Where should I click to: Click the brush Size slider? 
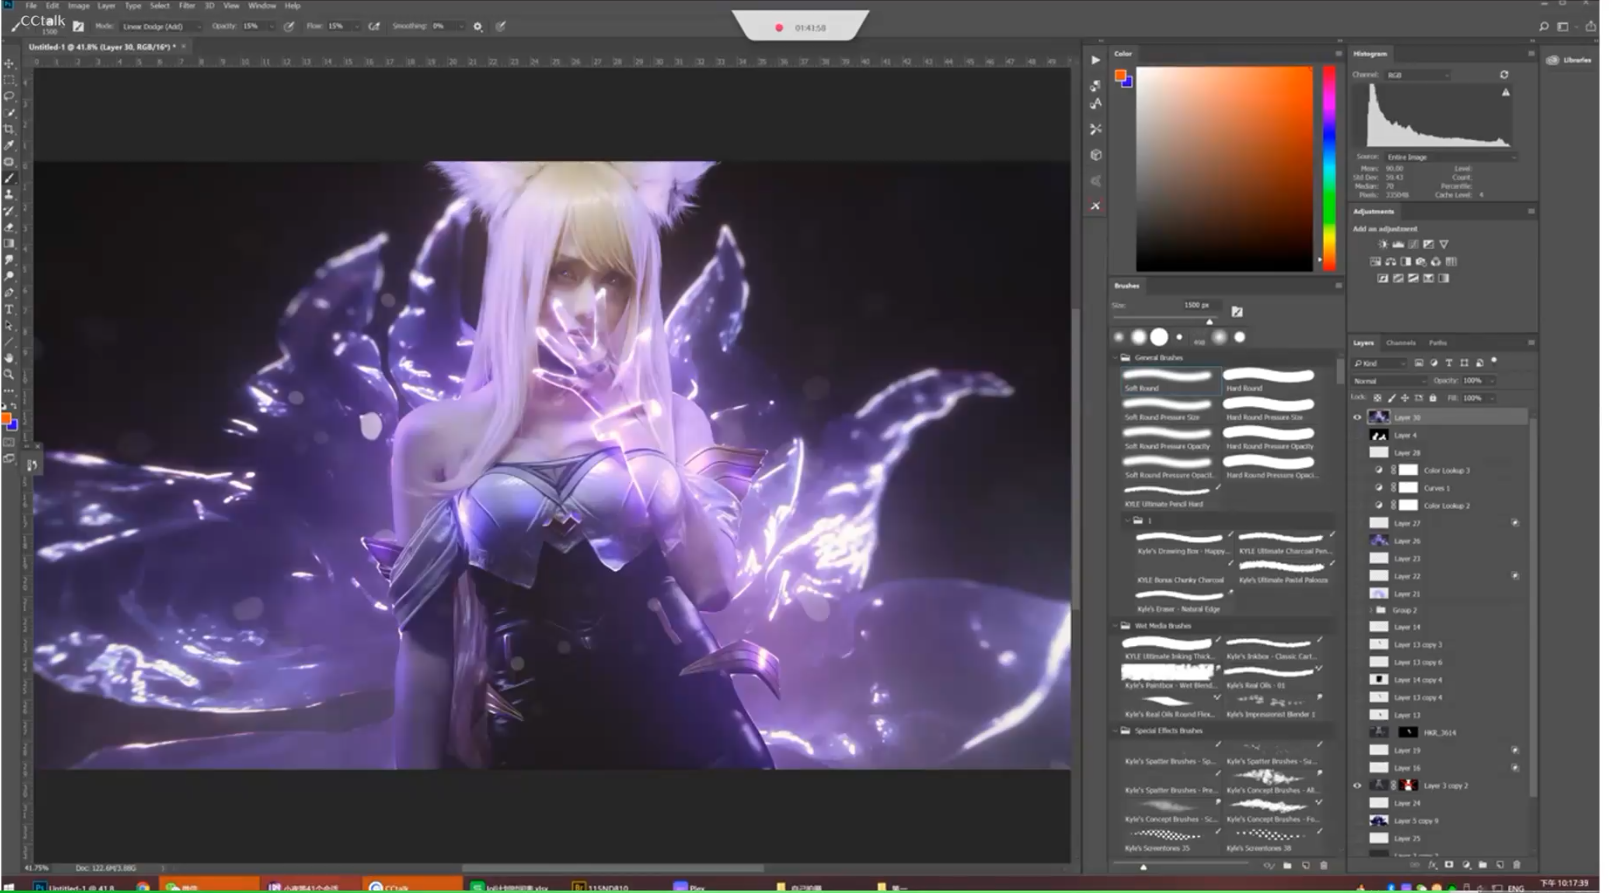(x=1165, y=319)
